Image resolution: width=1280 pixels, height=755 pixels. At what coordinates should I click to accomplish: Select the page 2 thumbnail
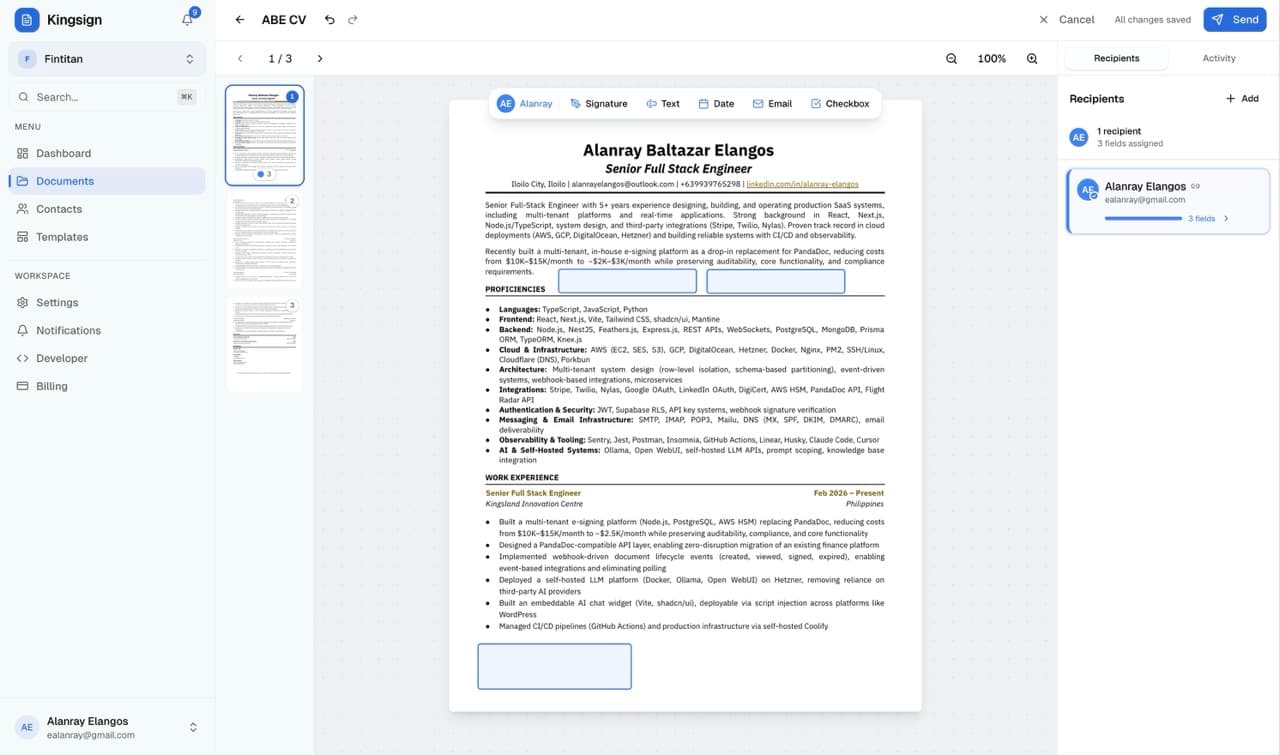tap(264, 240)
